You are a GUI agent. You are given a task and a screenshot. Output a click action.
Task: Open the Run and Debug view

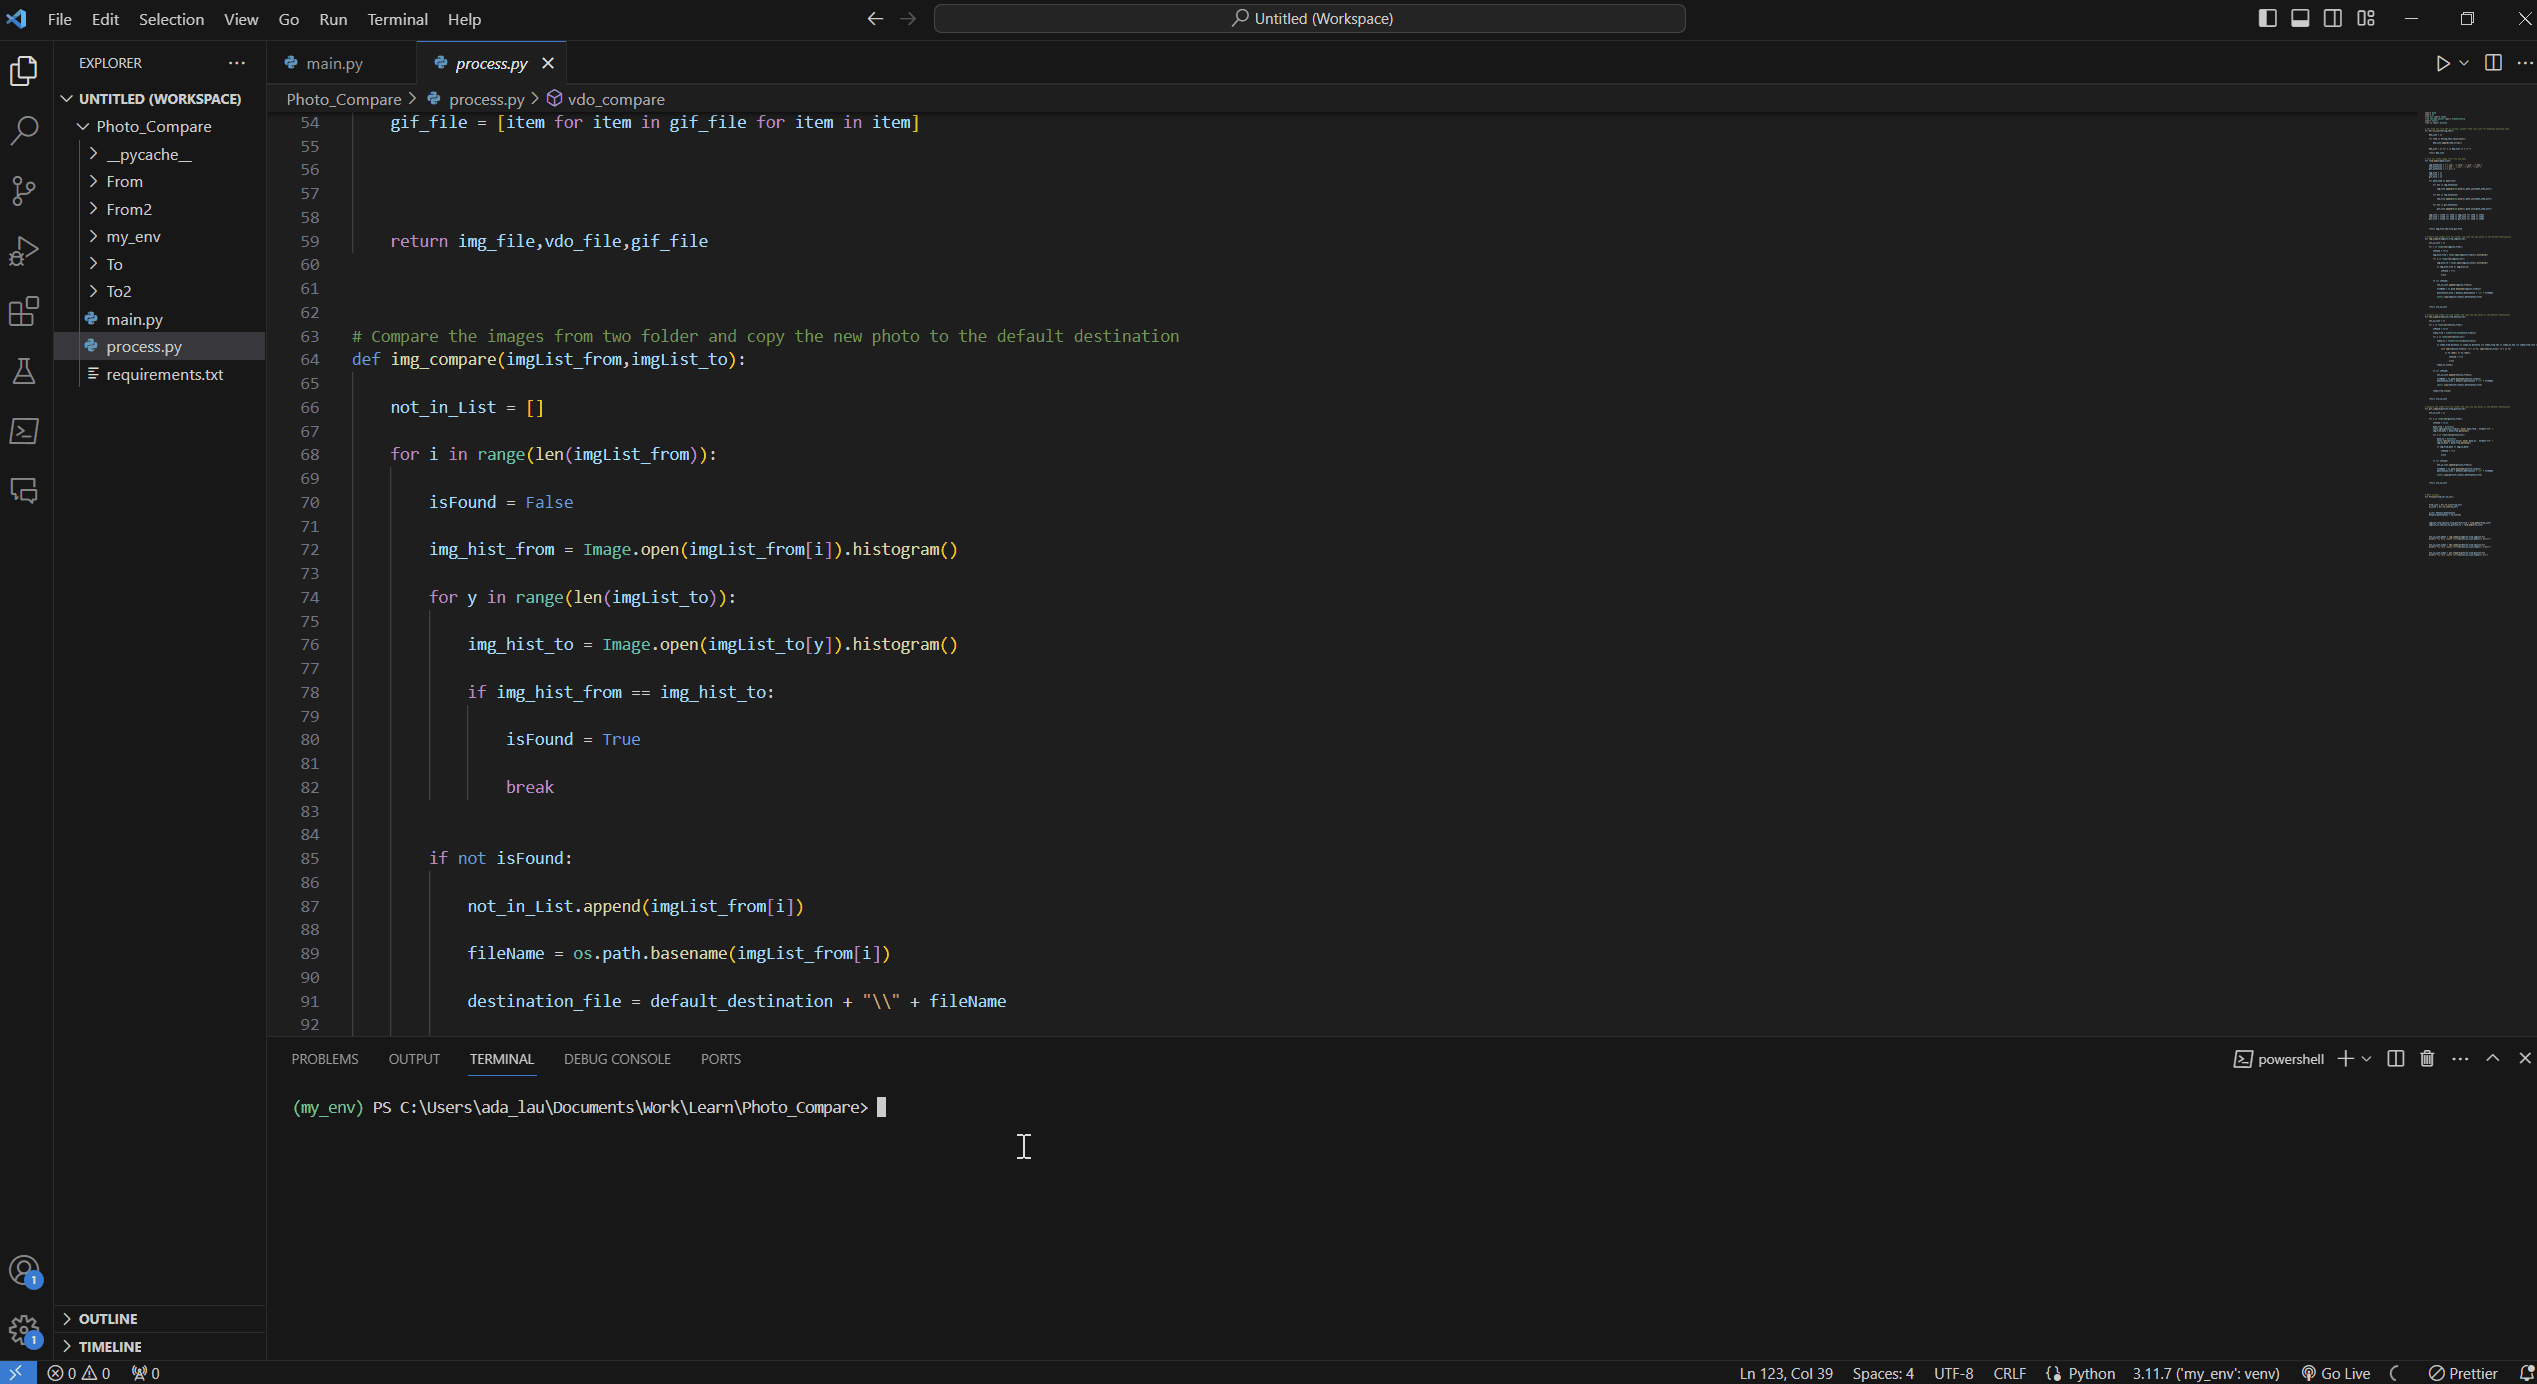pos(24,251)
